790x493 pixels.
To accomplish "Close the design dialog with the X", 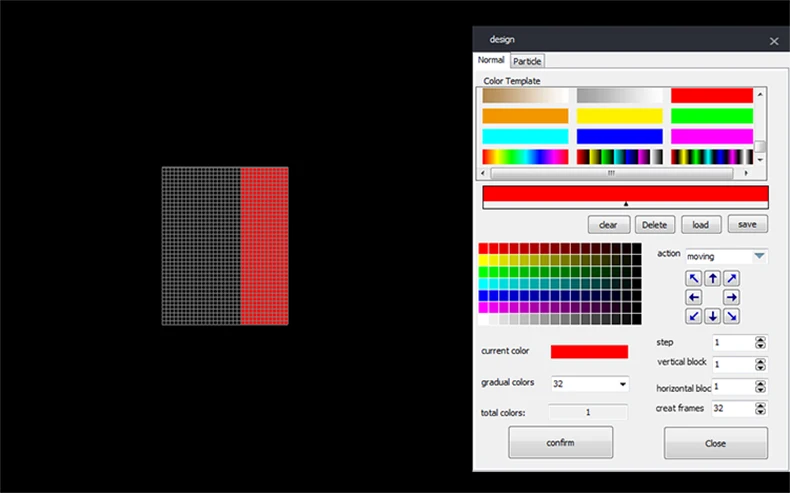I will pyautogui.click(x=774, y=41).
